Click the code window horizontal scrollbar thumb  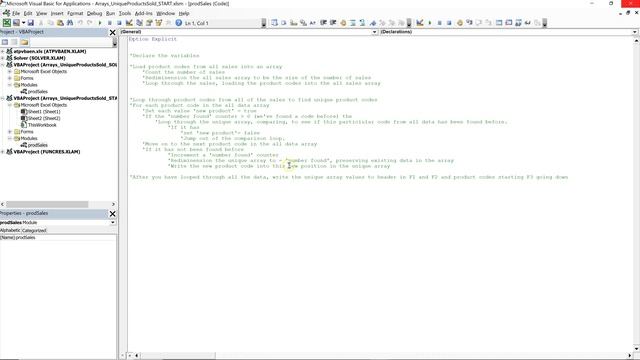pos(178,356)
